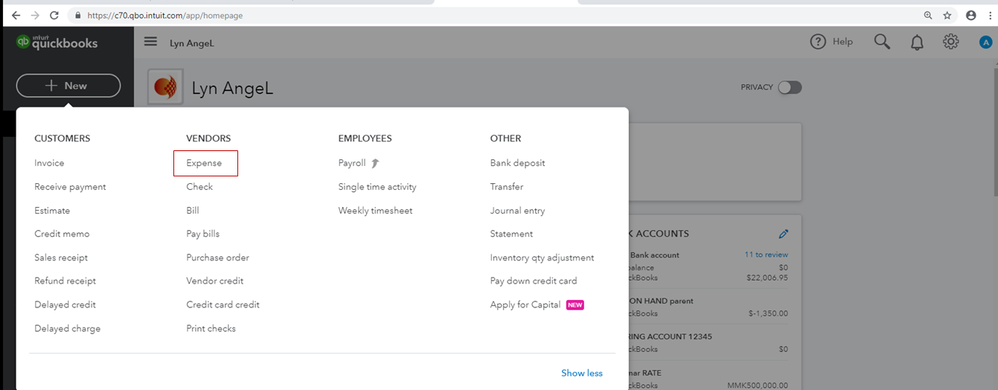Select Expense under Vendors

(204, 163)
